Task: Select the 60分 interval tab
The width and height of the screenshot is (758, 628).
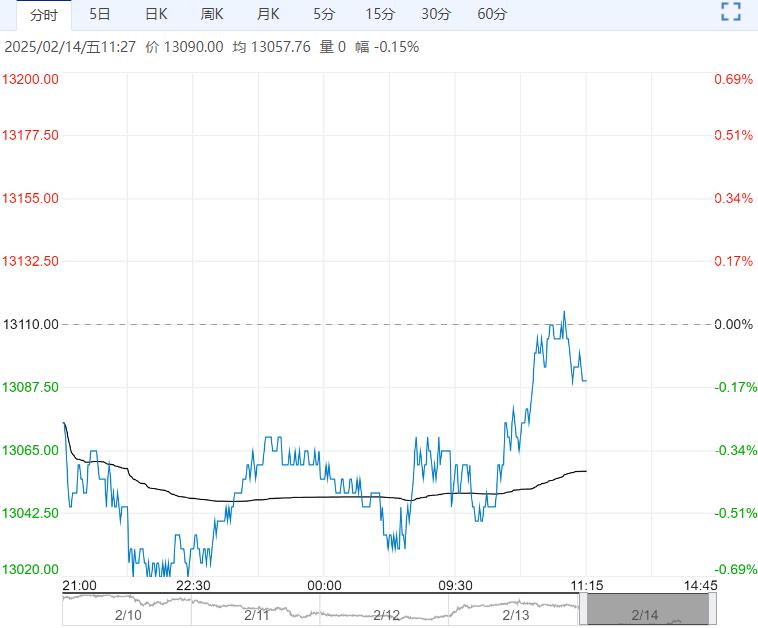Action: (x=492, y=14)
